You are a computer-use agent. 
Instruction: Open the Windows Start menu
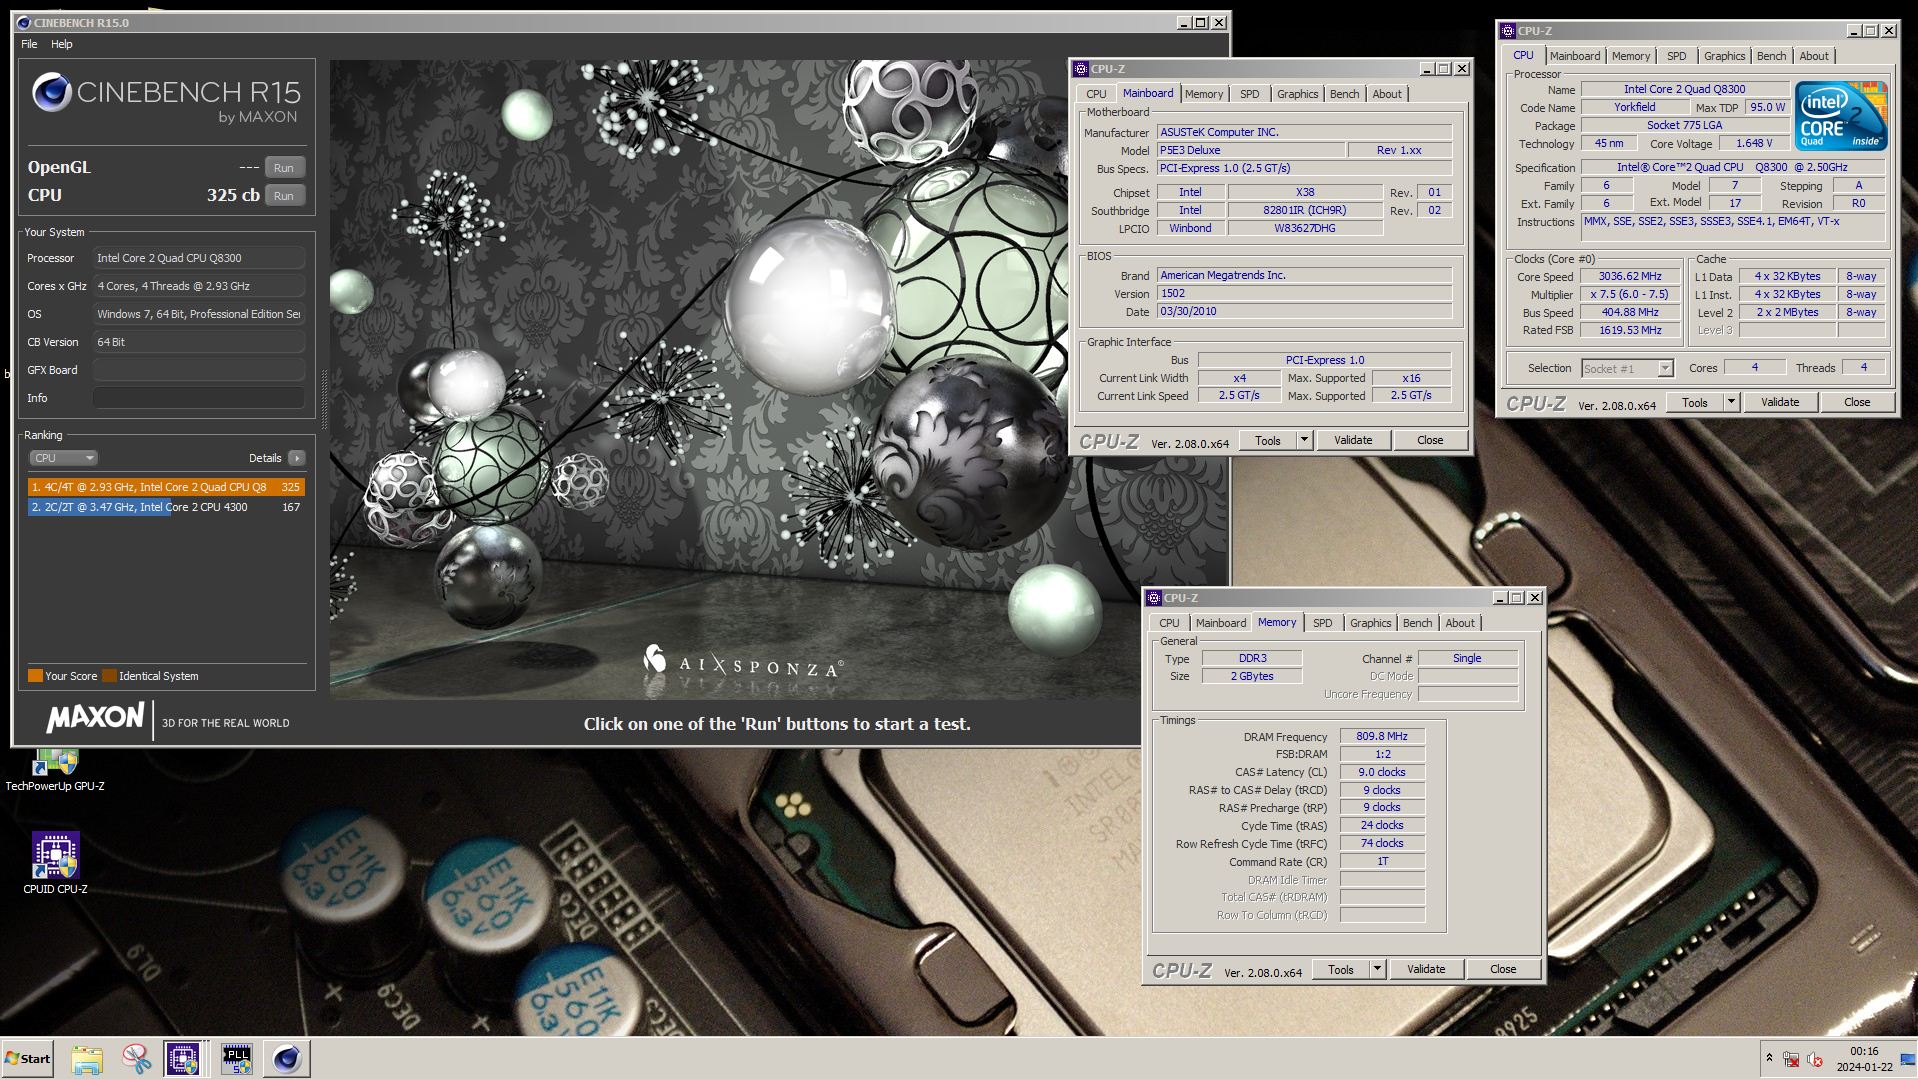[27, 1058]
